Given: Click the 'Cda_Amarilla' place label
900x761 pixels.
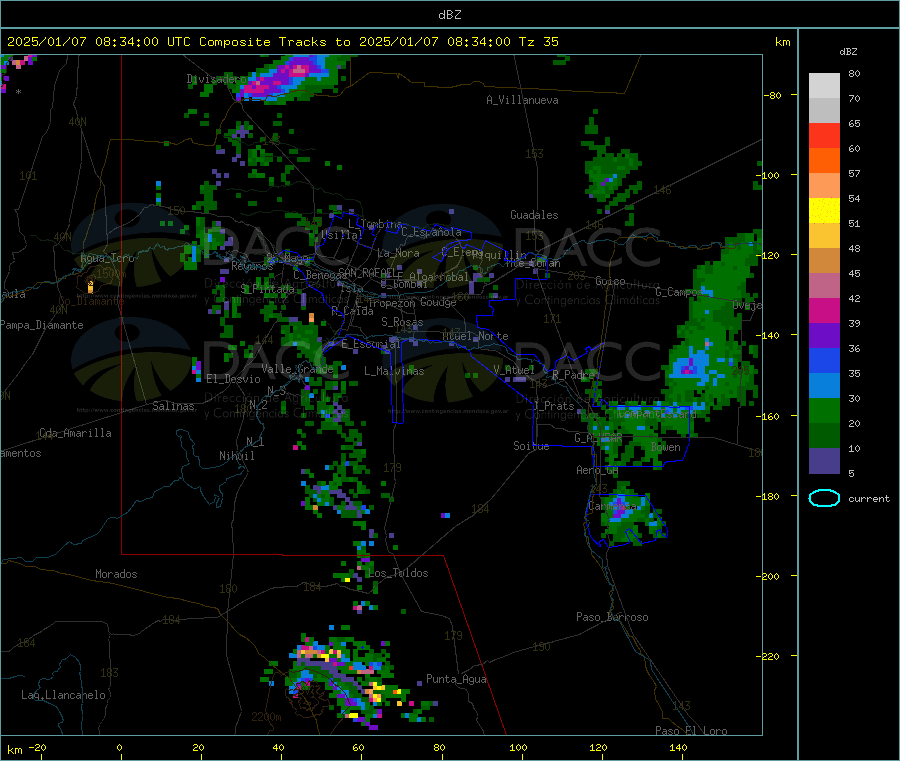Looking at the screenshot, I should [x=76, y=433].
